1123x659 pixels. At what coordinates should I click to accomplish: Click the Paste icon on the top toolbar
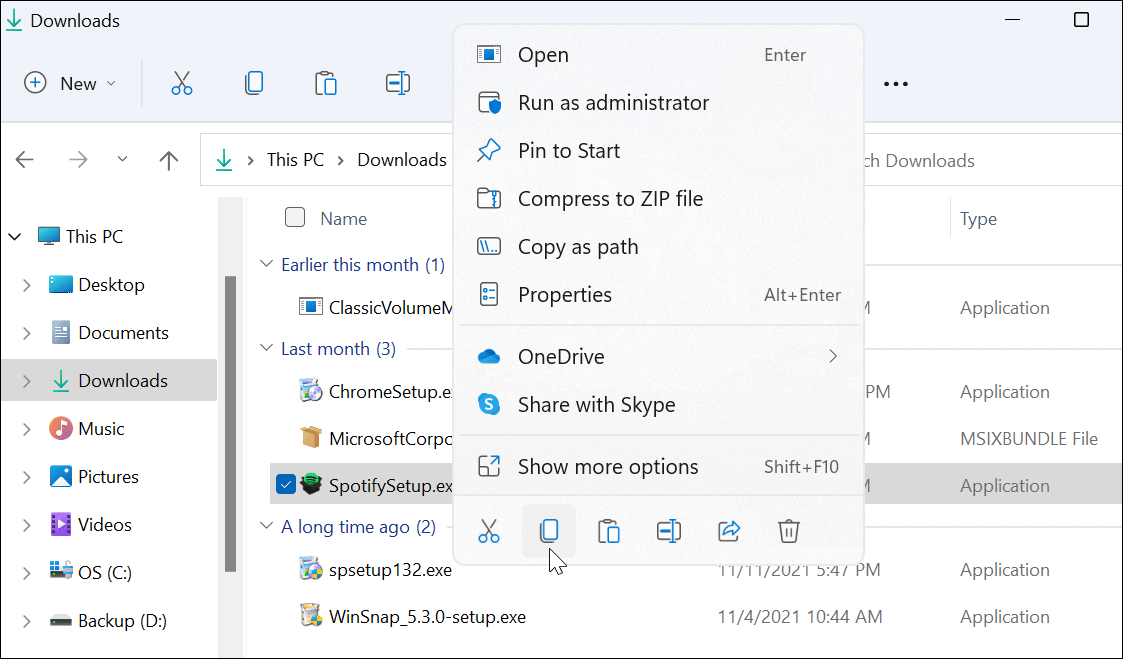[x=326, y=83]
